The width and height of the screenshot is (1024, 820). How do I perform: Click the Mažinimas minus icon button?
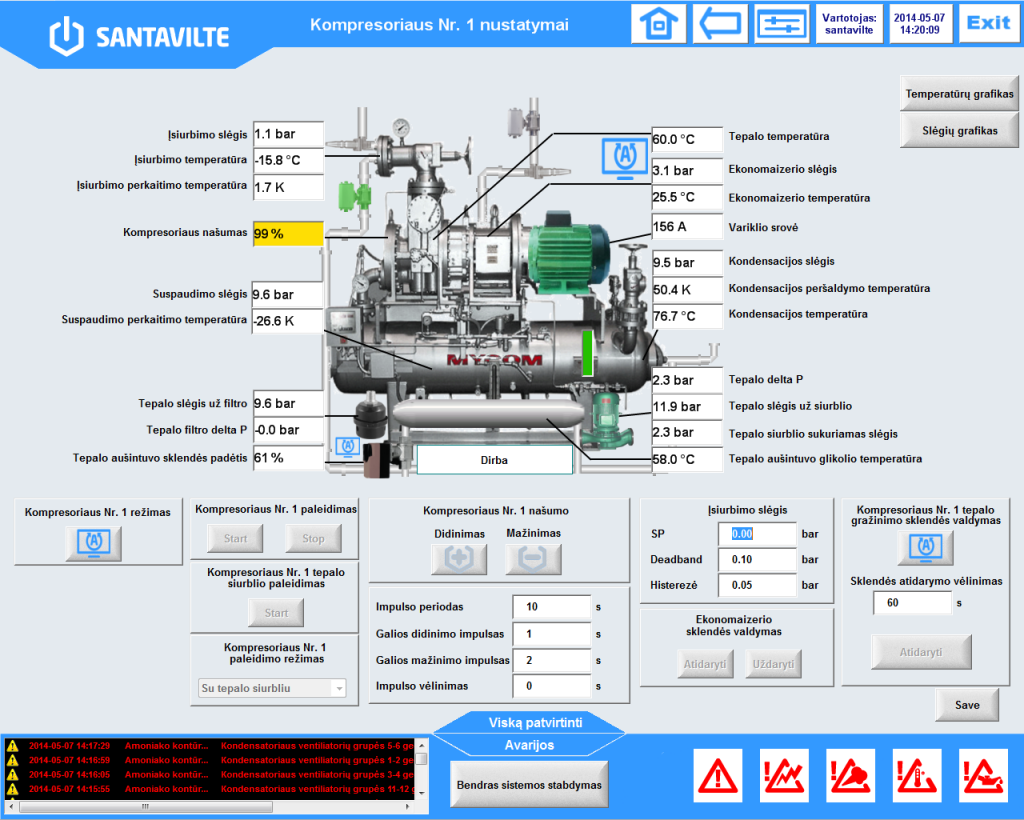533,559
